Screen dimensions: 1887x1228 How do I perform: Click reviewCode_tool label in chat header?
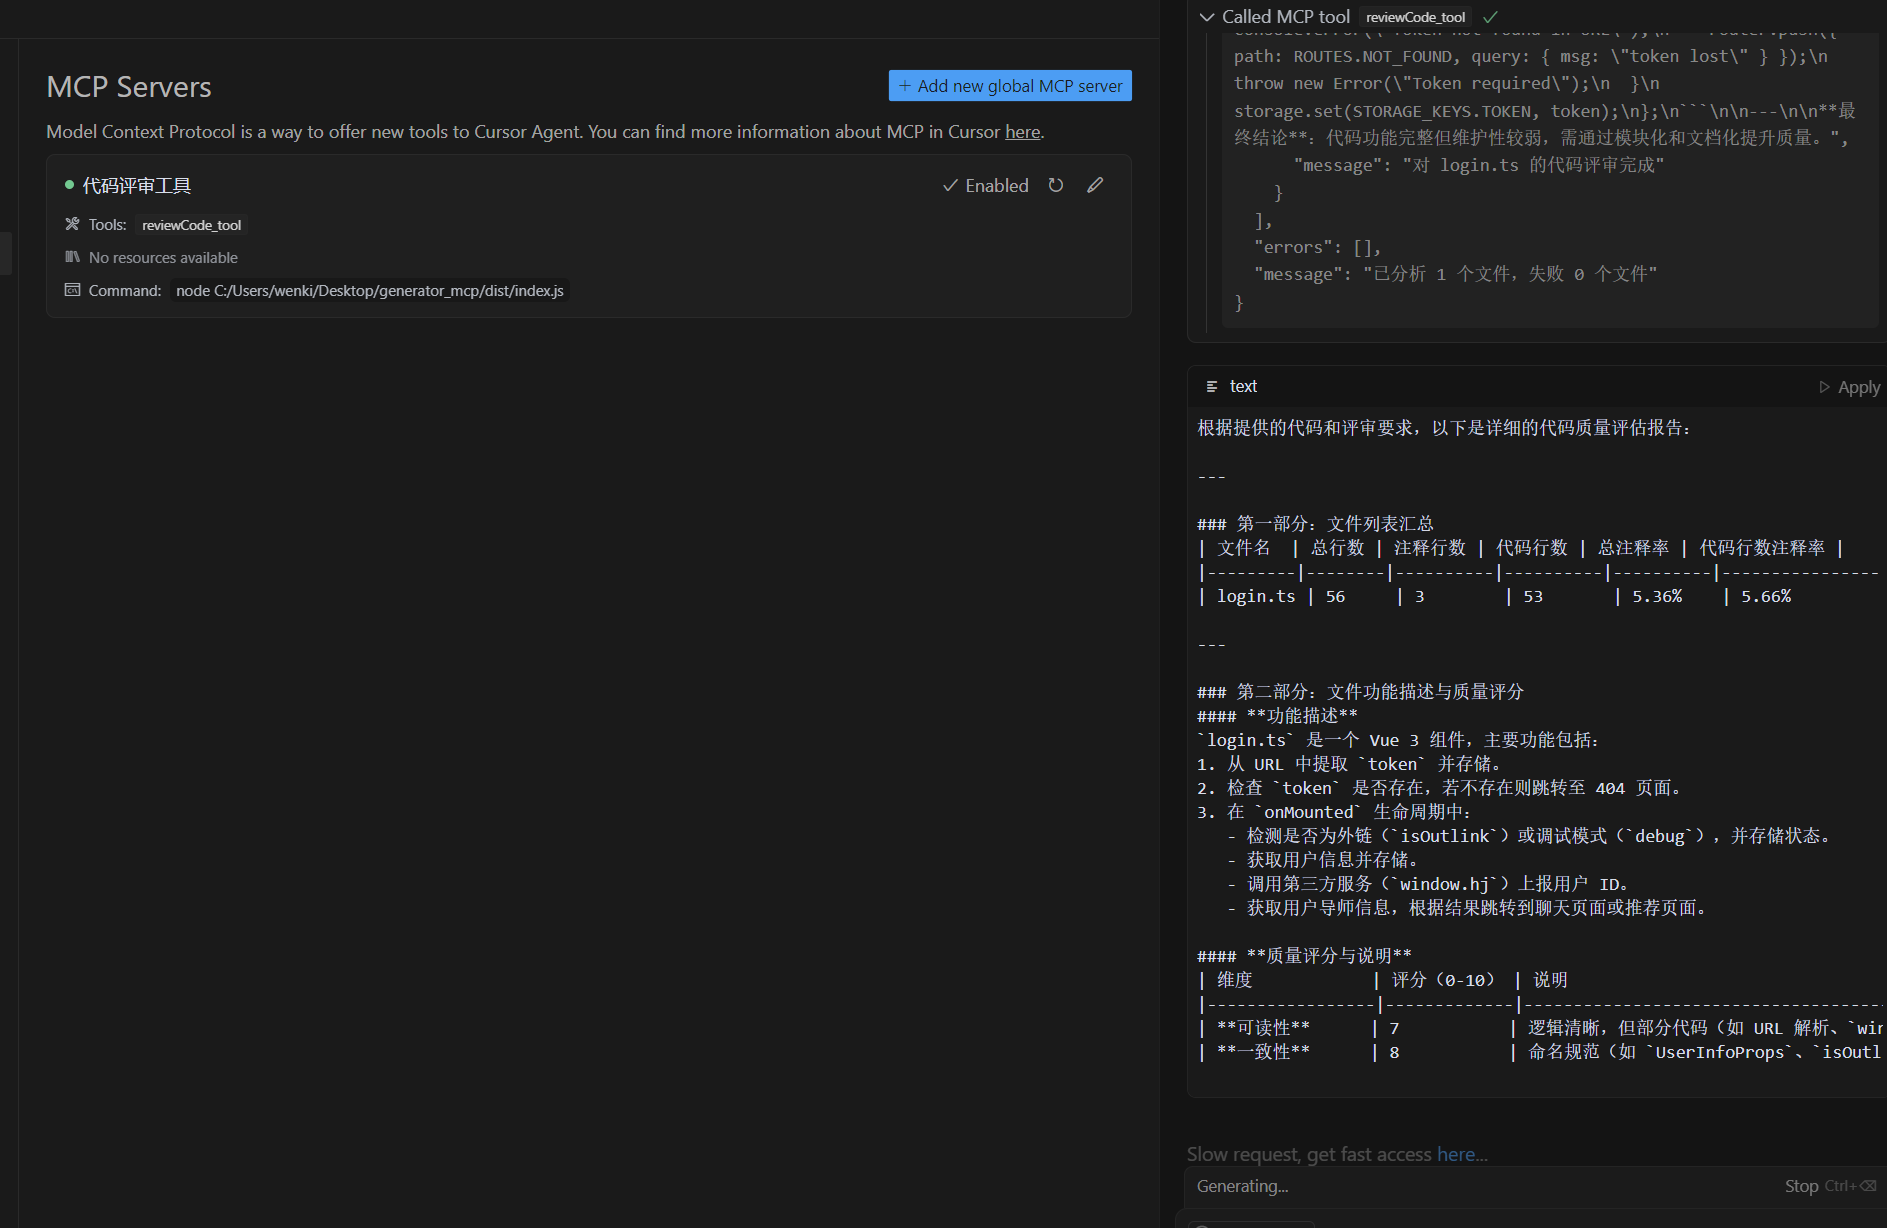(1415, 17)
